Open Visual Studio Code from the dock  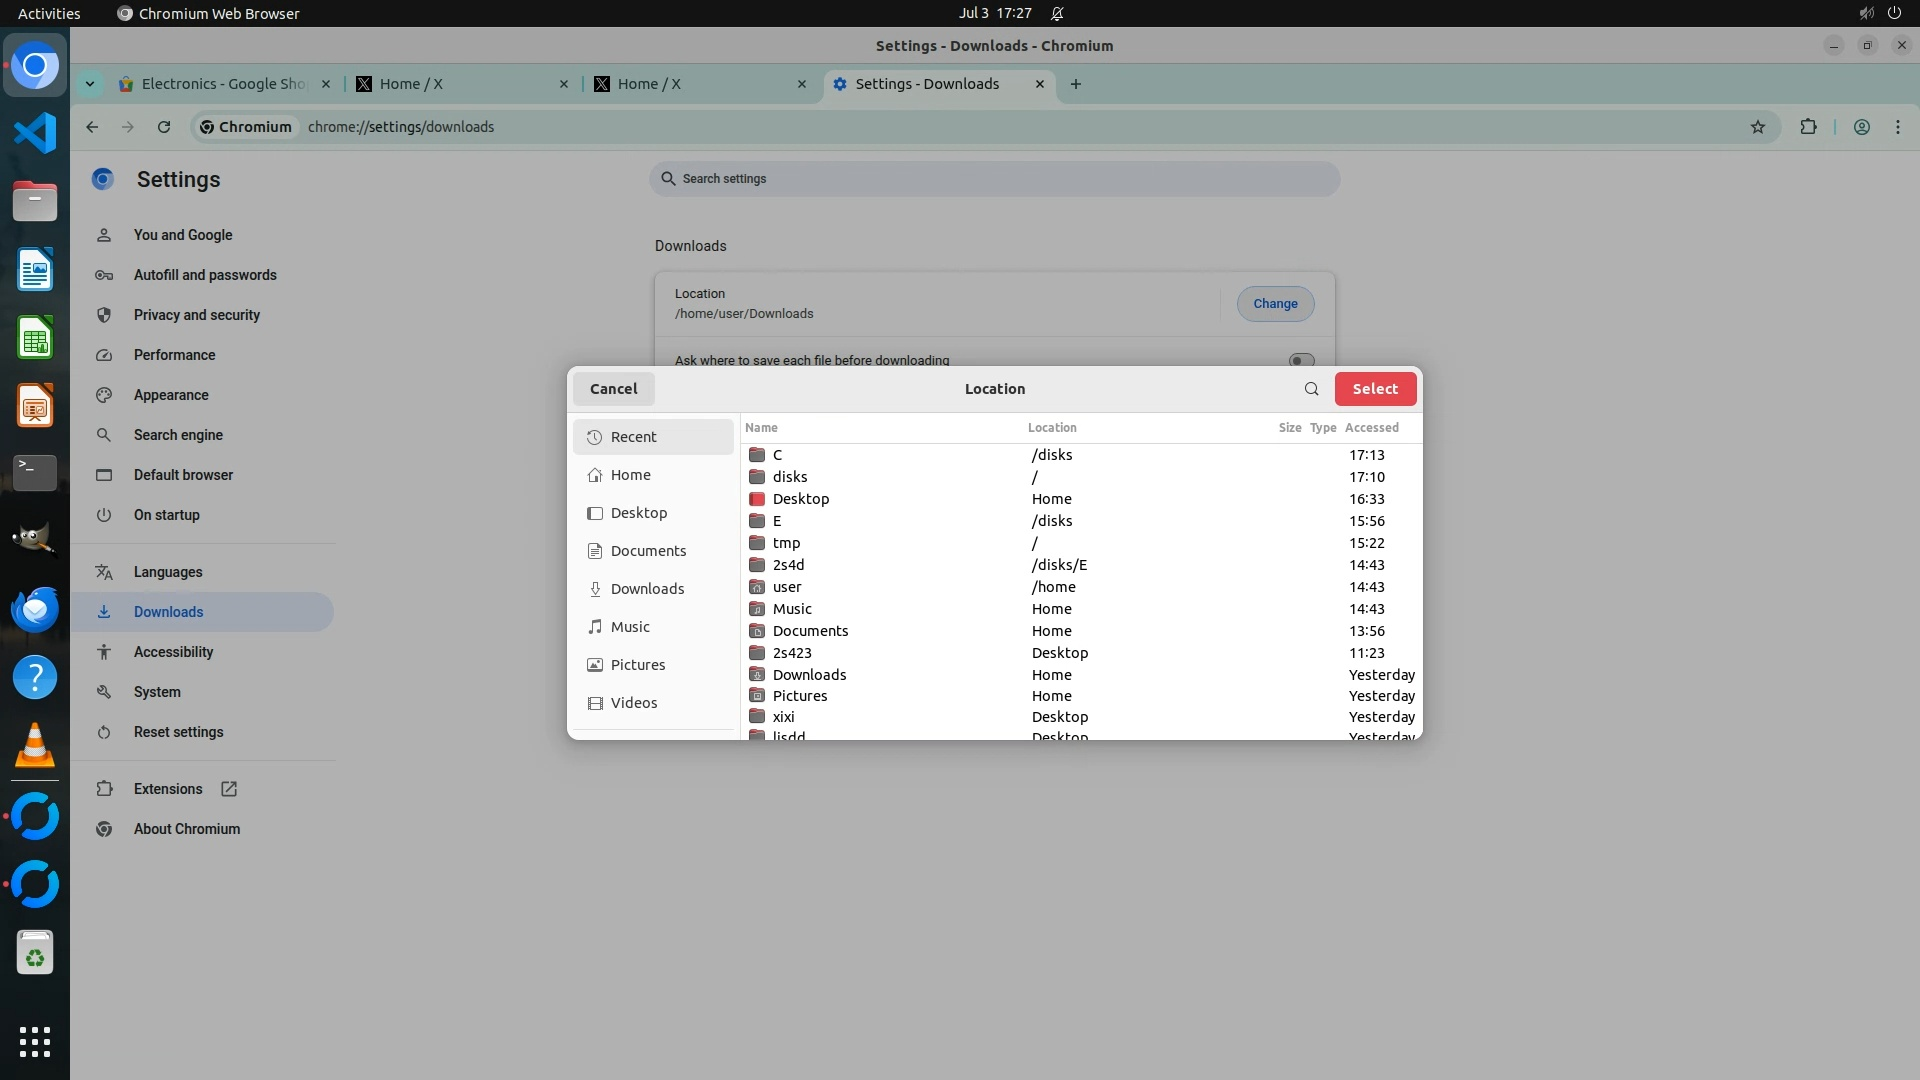(x=35, y=133)
